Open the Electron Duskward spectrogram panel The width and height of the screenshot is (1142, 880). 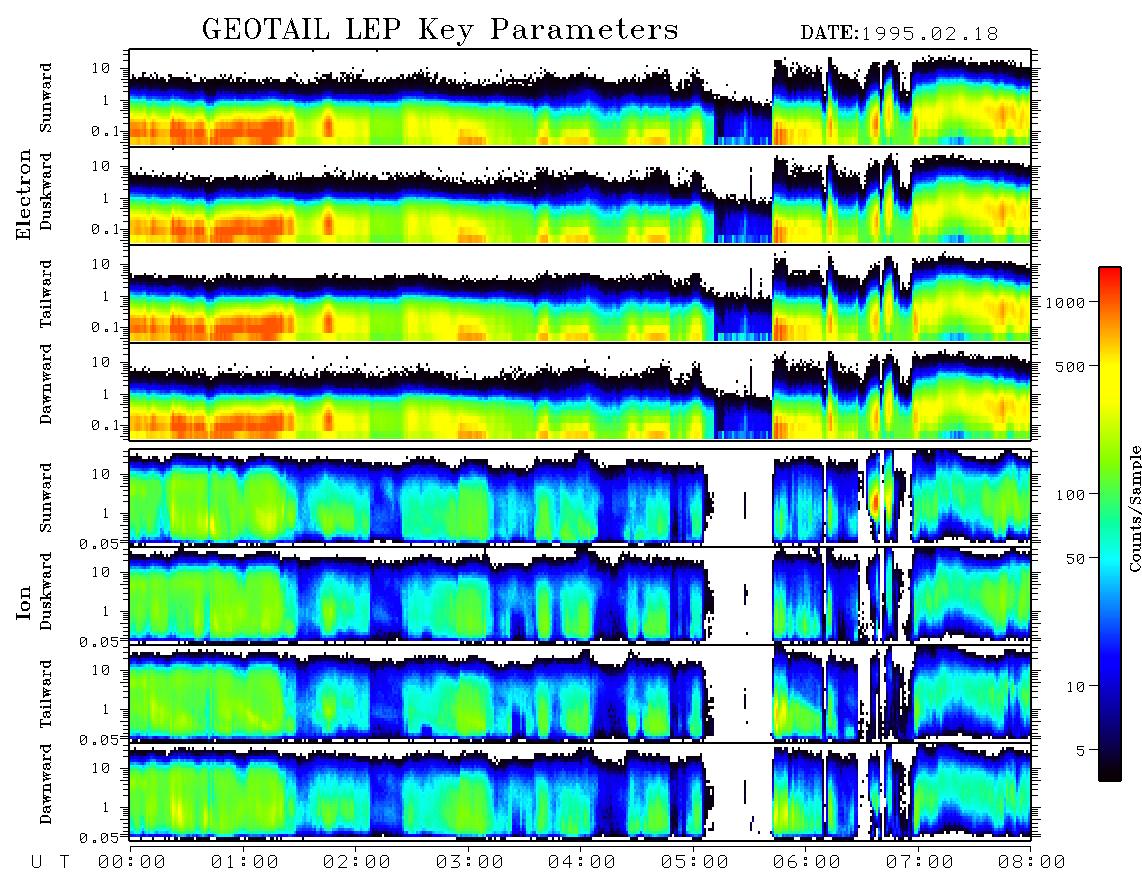tap(580, 195)
